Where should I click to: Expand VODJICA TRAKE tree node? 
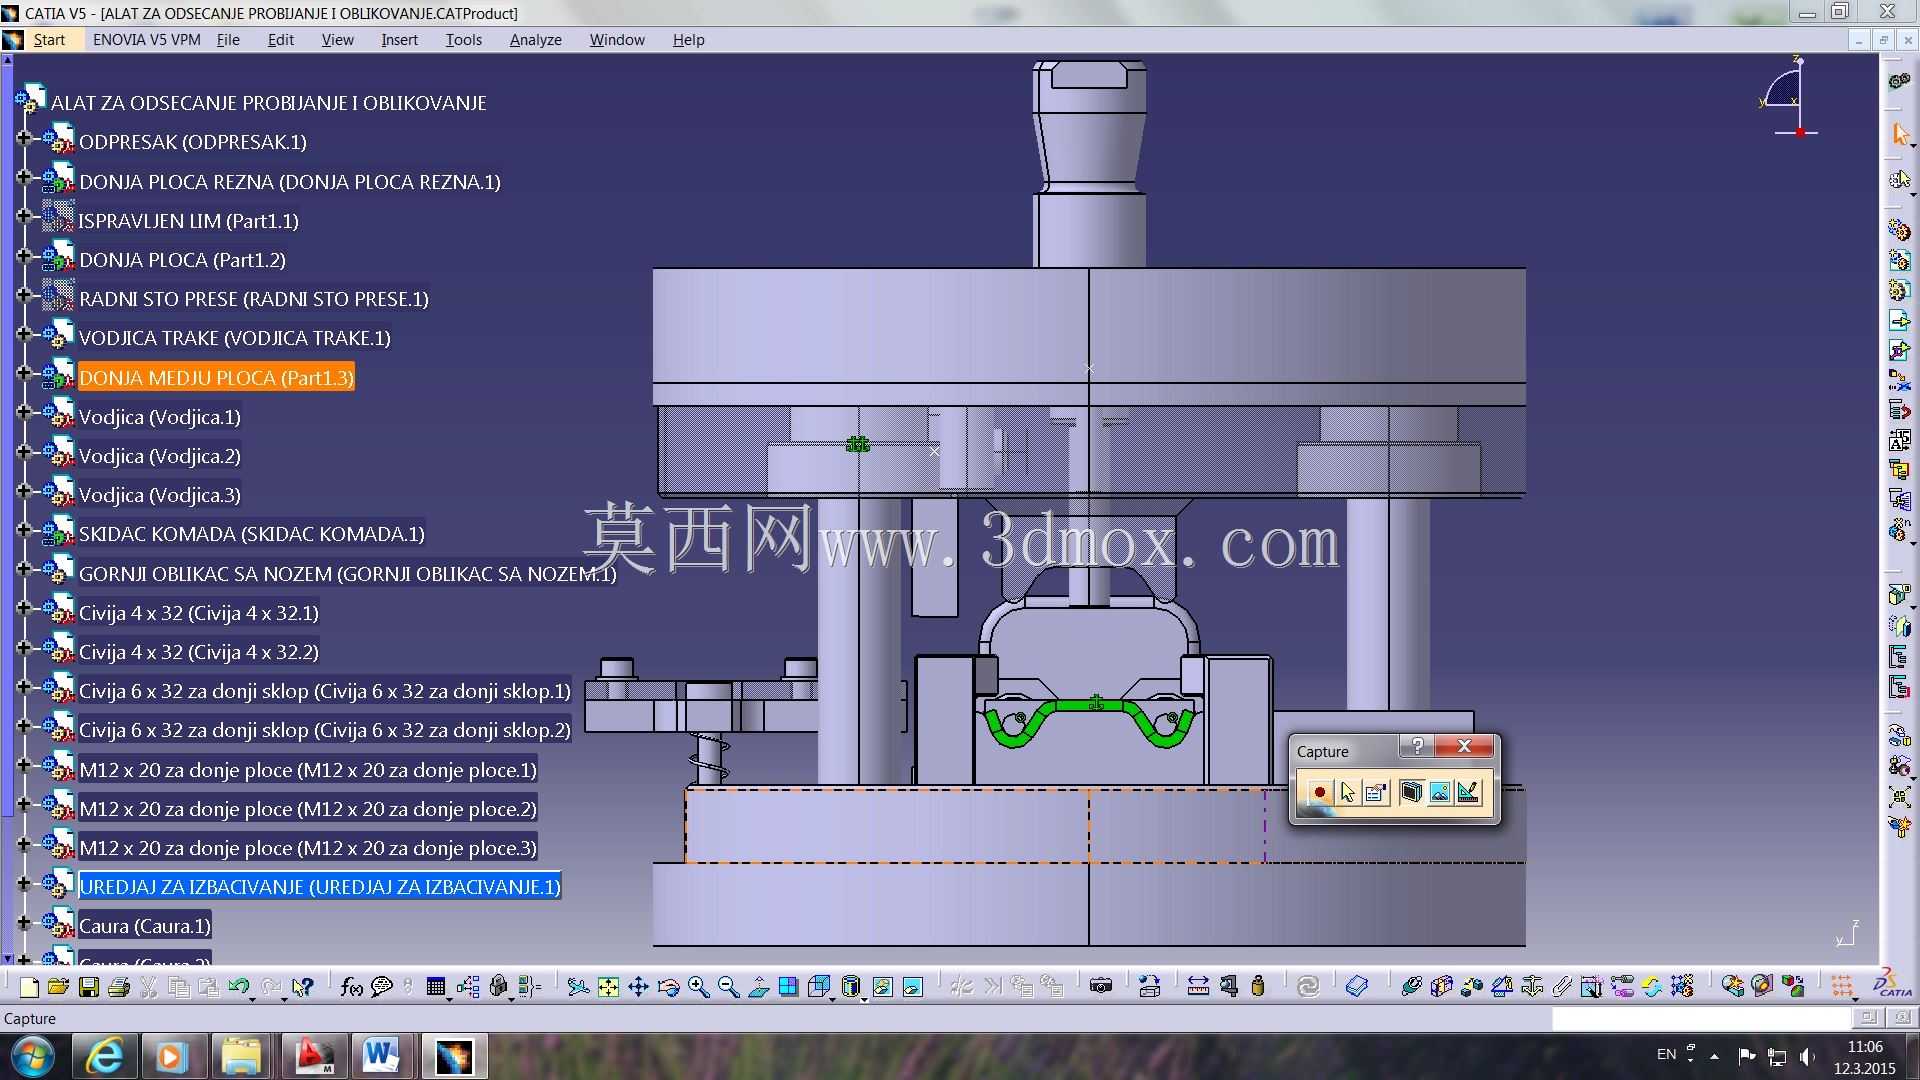coord(23,334)
